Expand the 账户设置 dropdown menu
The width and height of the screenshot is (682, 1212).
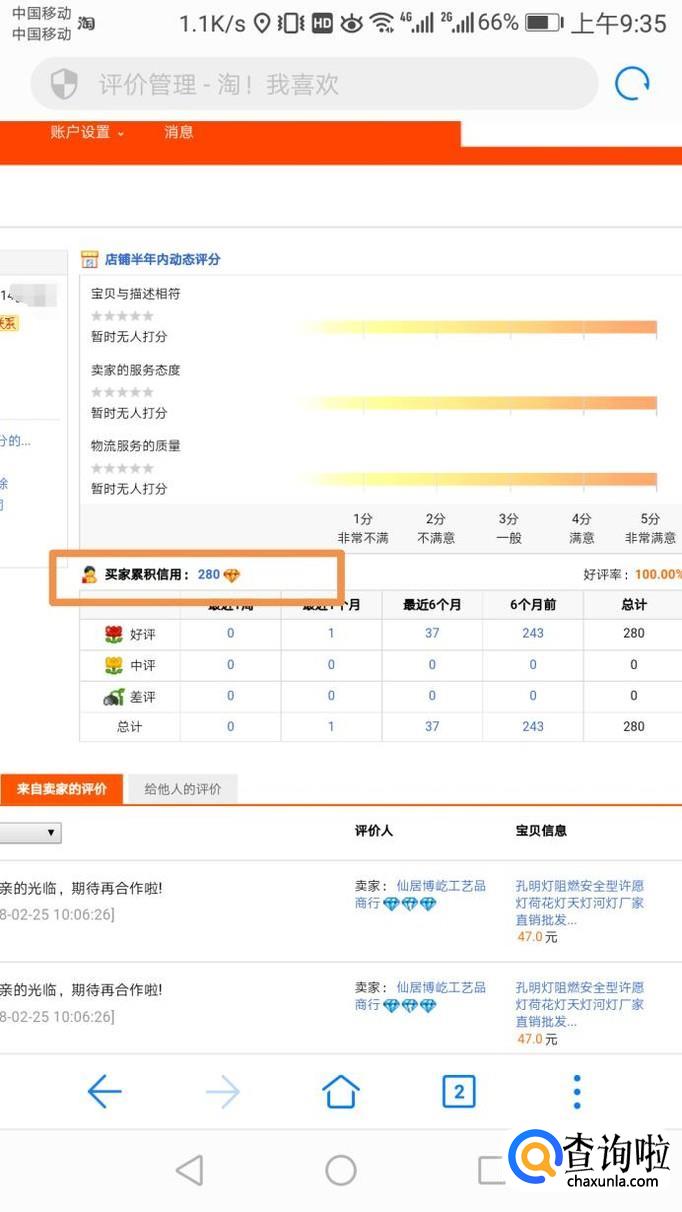[x=87, y=132]
